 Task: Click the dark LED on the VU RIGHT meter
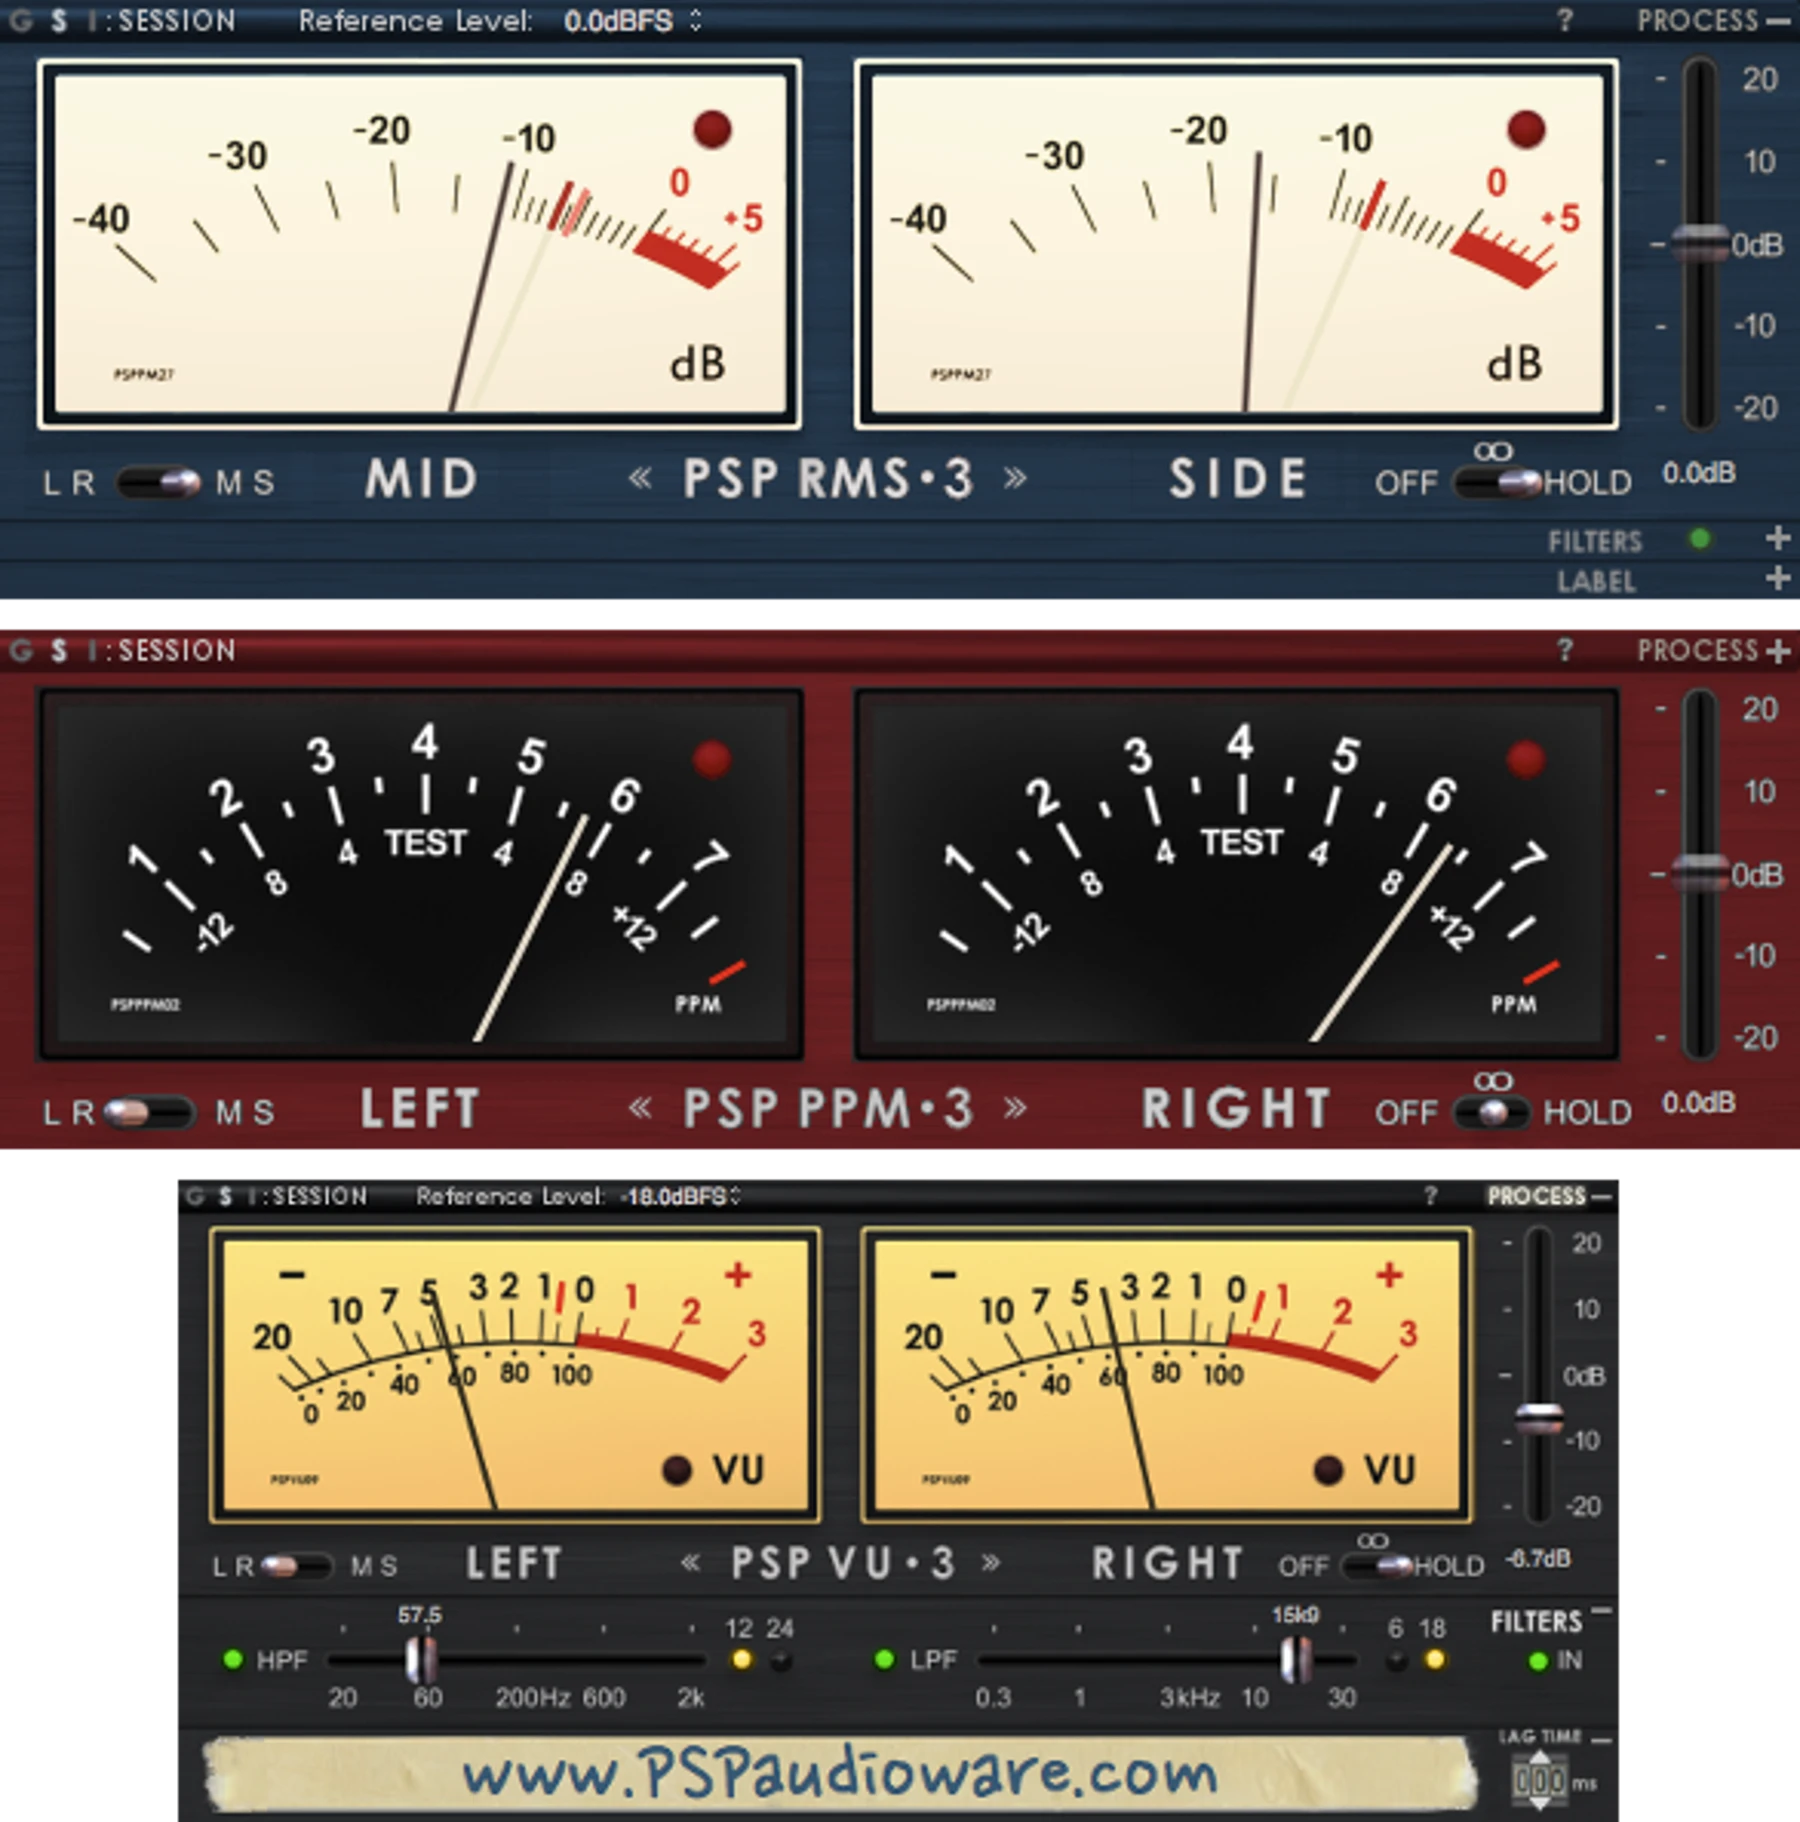click(1328, 1470)
